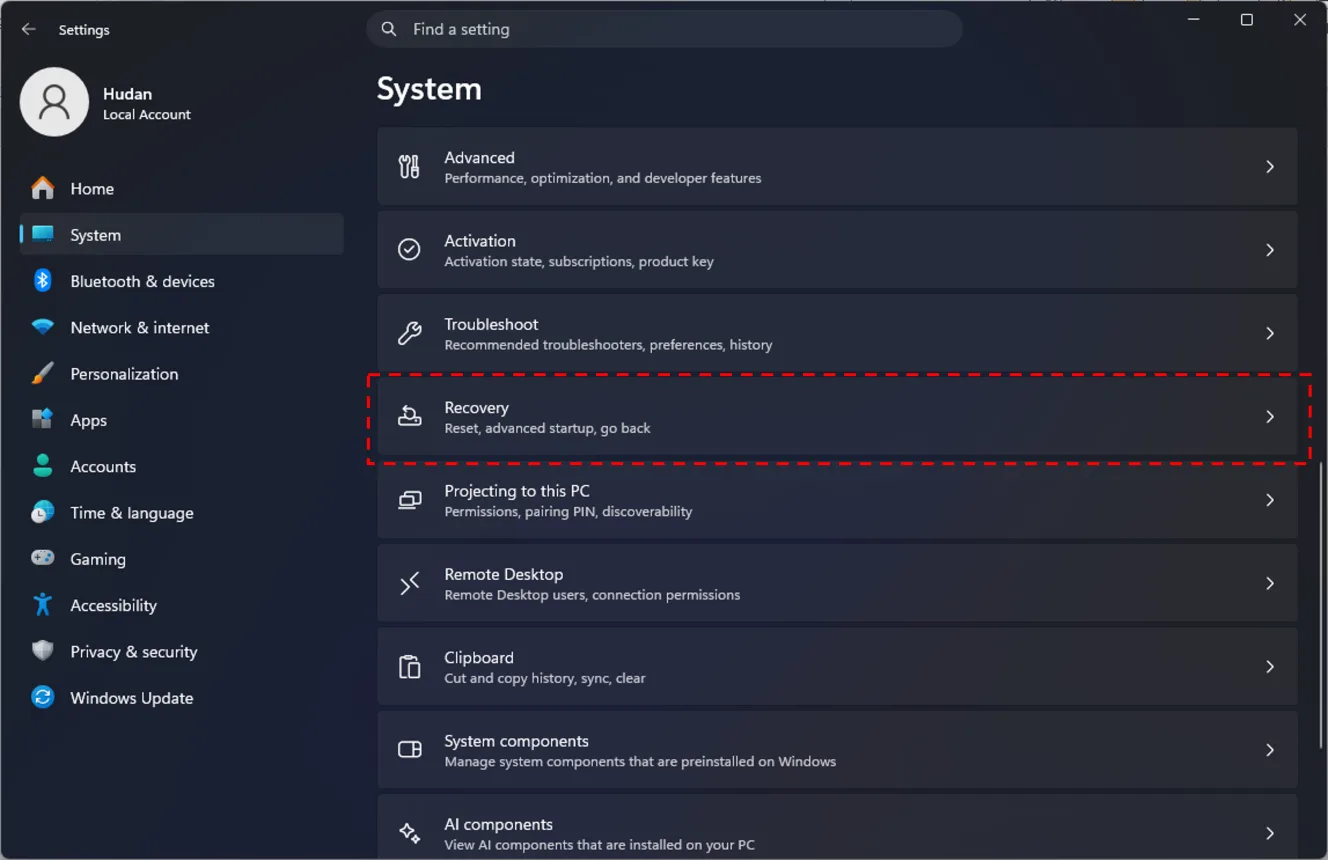Viewport: 1328px width, 860px height.
Task: Go to Personalization settings
Action: click(x=182, y=373)
